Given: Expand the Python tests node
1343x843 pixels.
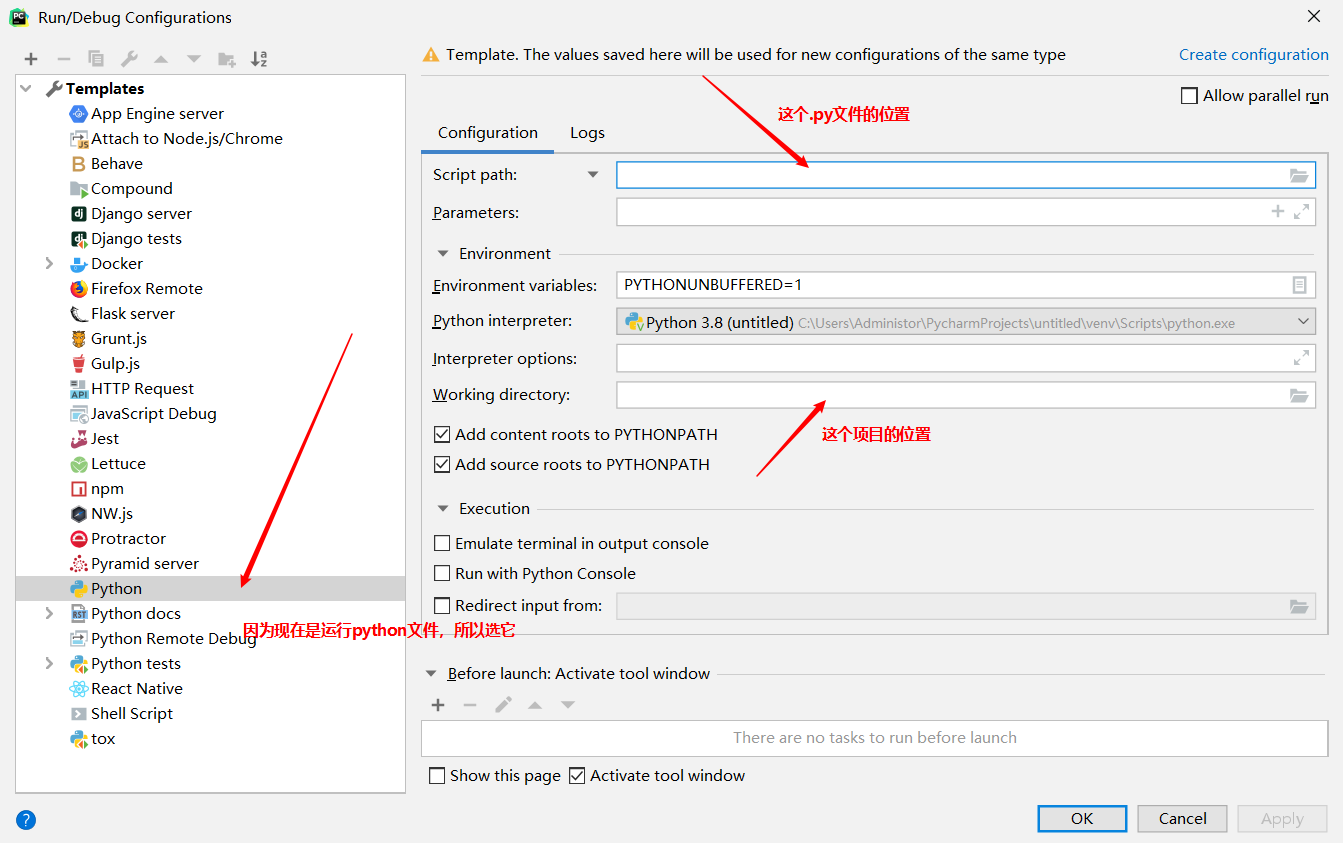Looking at the screenshot, I should point(49,663).
